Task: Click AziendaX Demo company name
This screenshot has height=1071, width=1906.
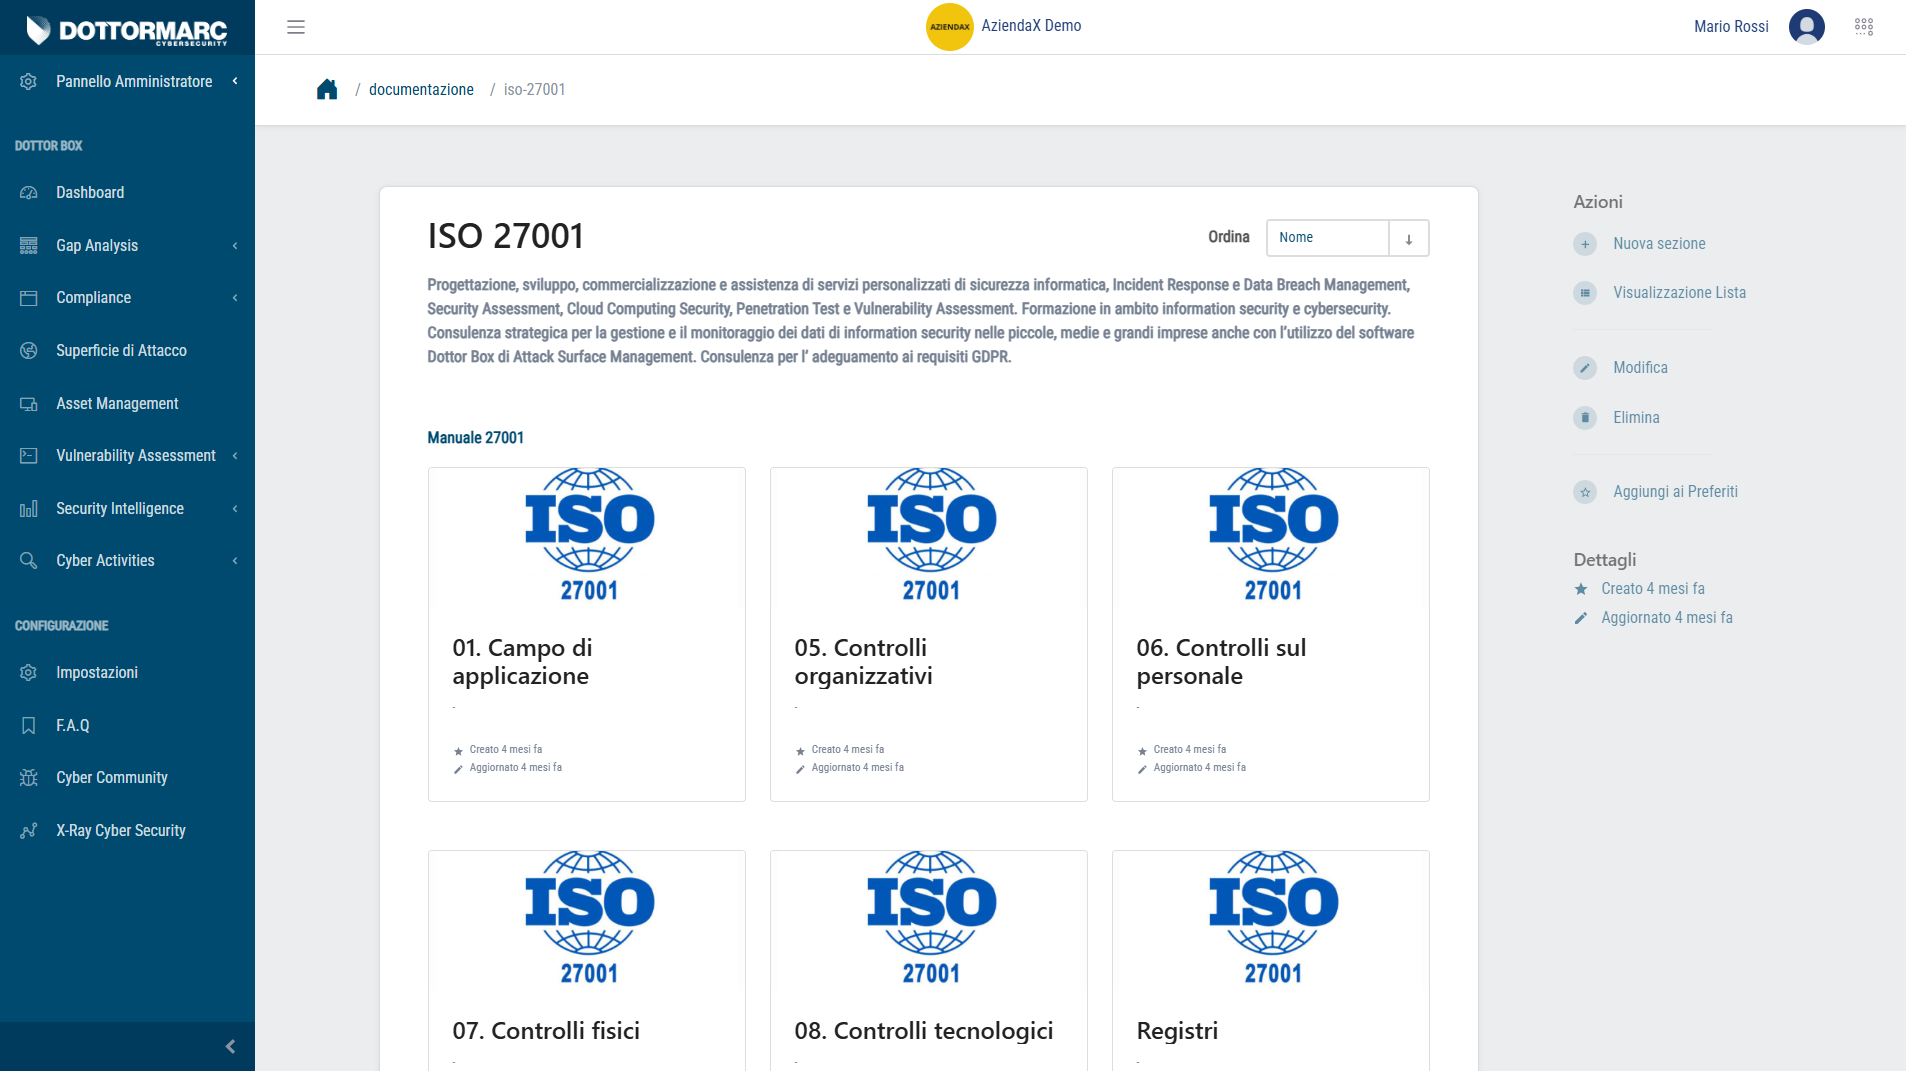Action: 1031,26
